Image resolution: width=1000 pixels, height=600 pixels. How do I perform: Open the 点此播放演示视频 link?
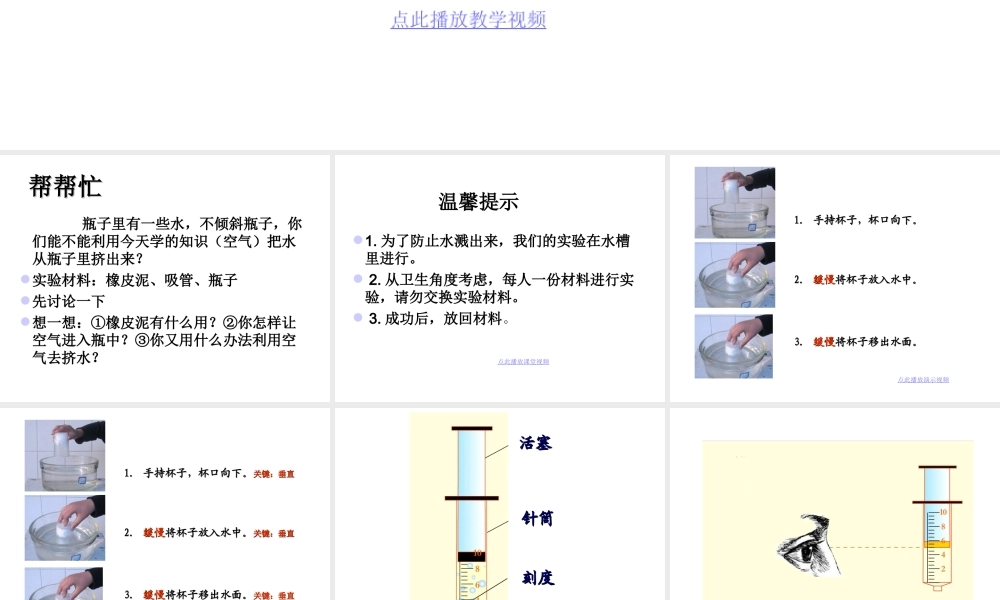tap(923, 380)
